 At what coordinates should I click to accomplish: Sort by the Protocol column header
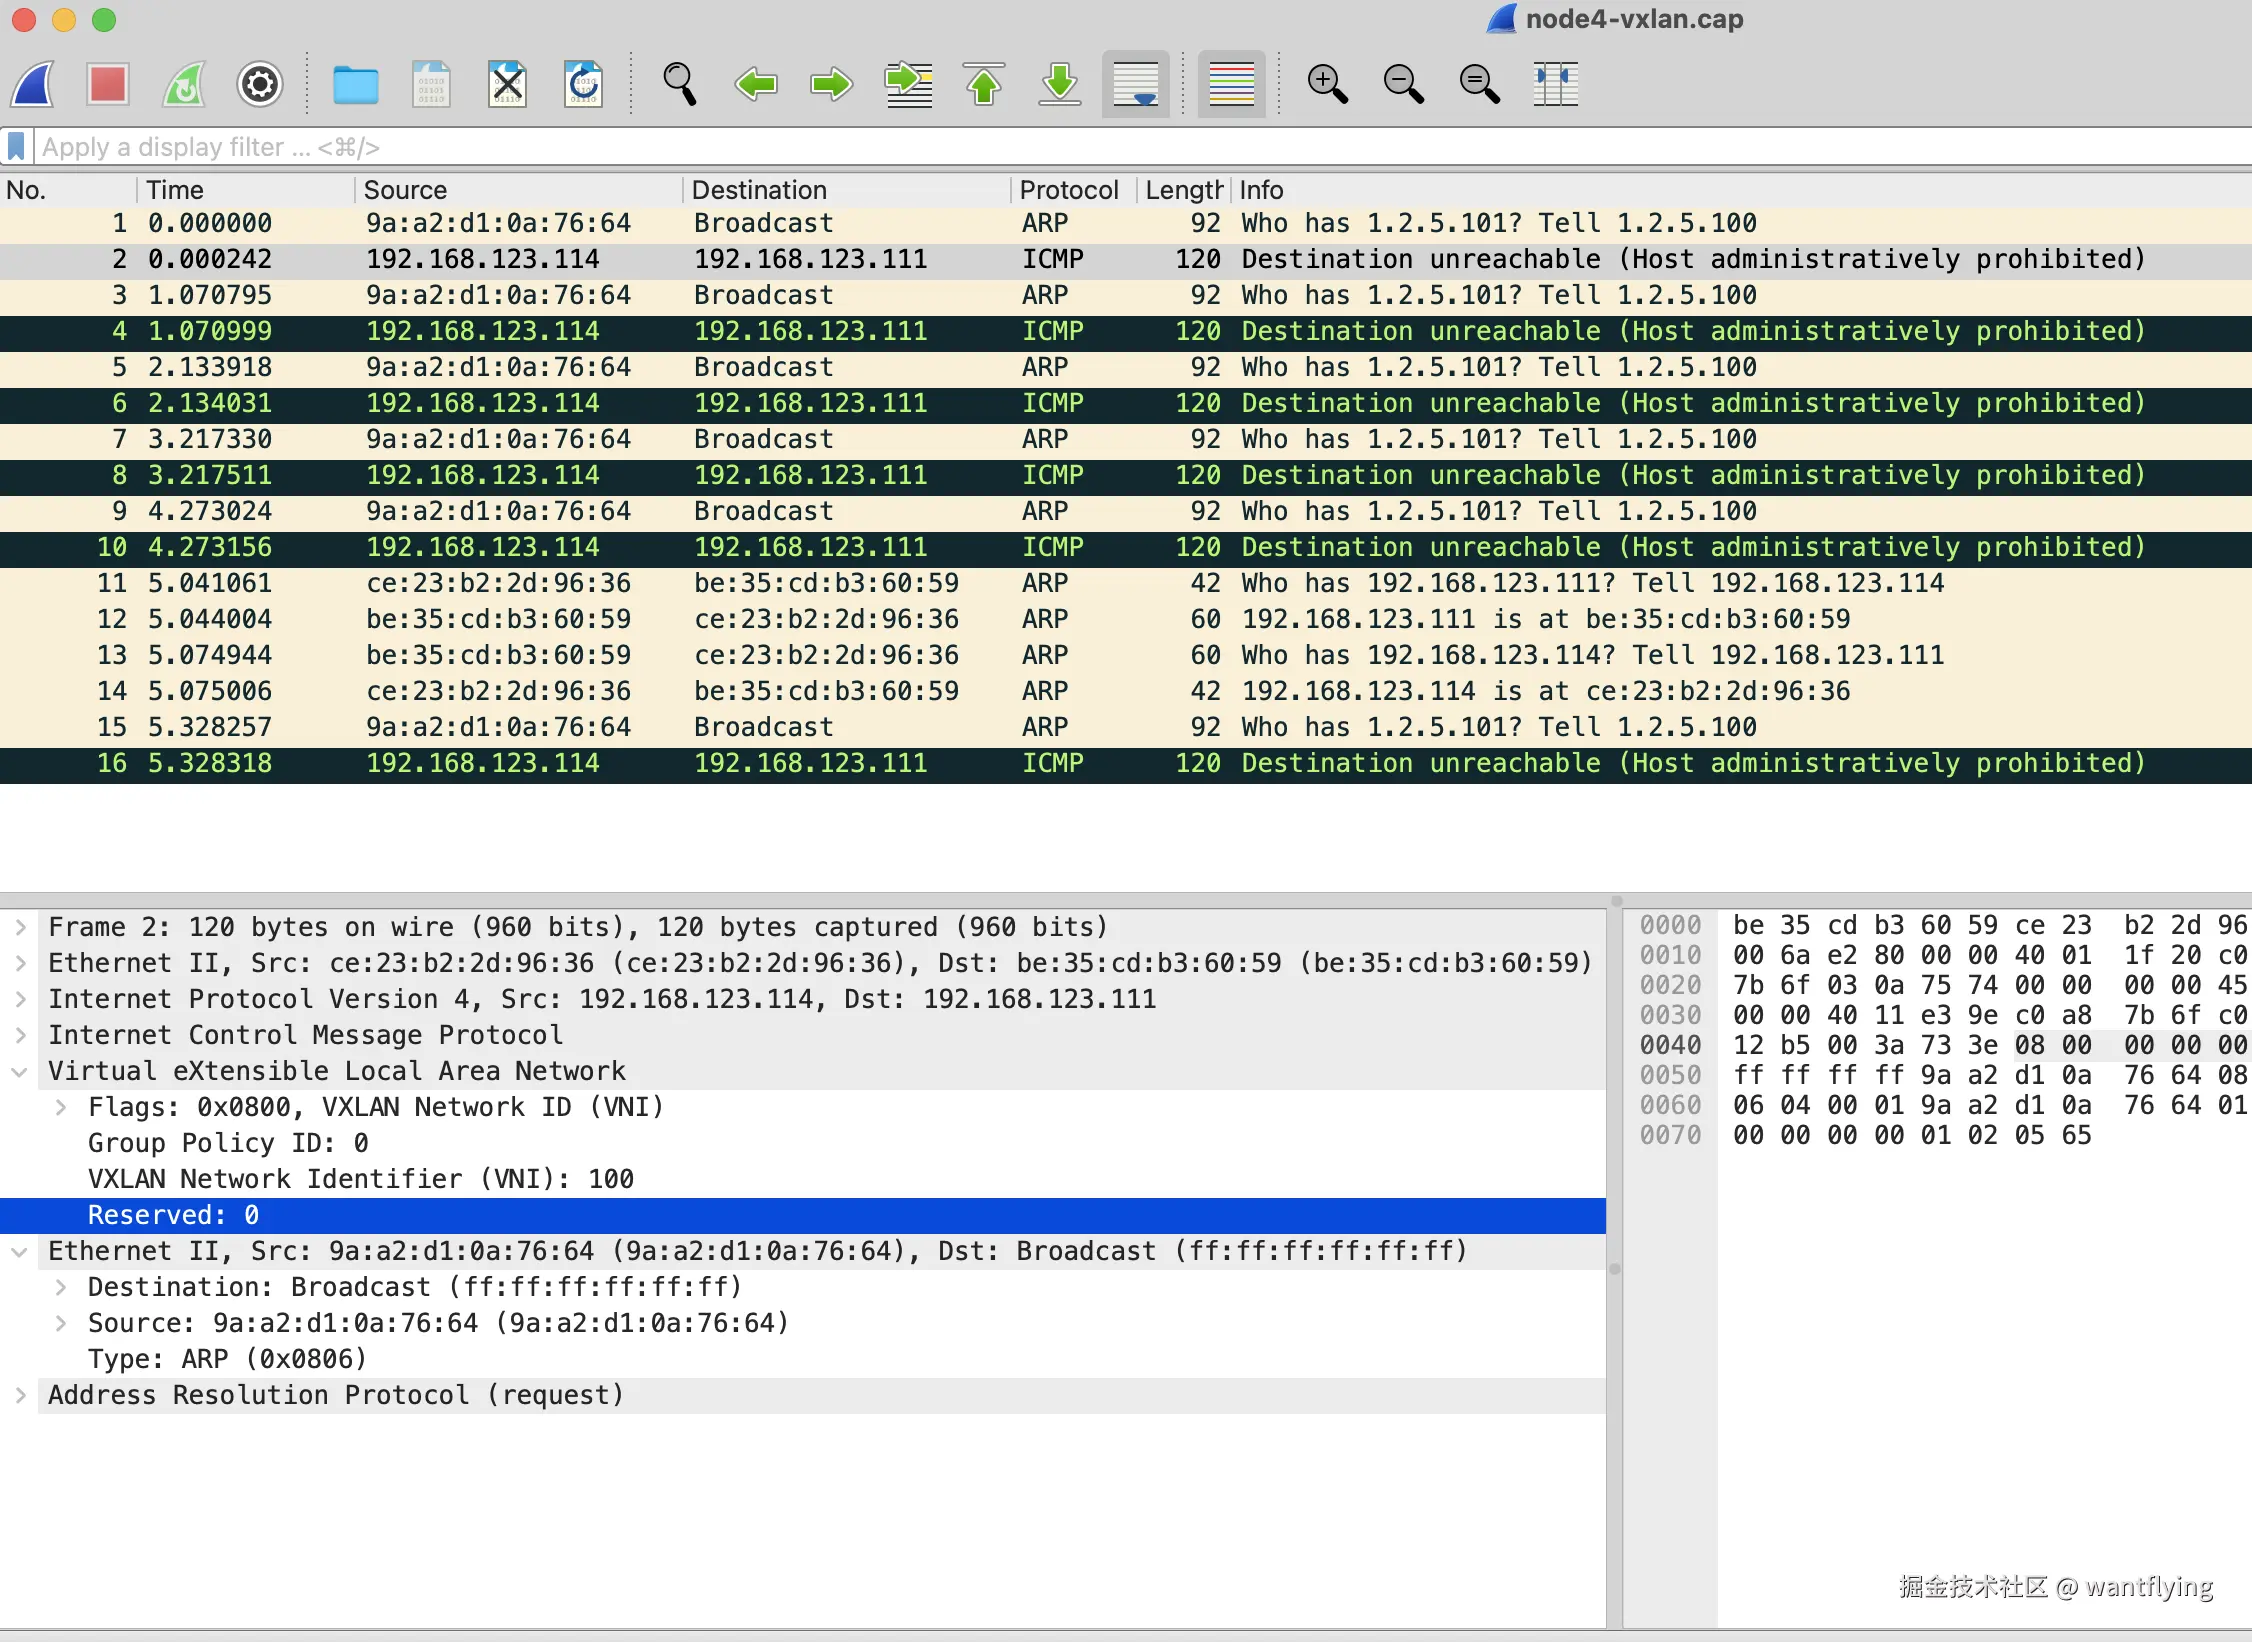(x=1068, y=190)
